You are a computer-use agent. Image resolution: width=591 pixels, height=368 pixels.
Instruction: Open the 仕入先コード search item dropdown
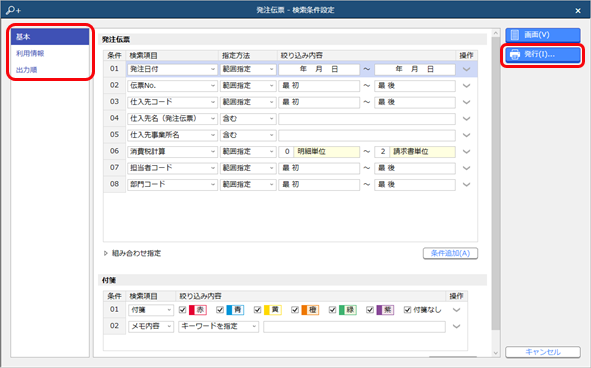(172, 102)
